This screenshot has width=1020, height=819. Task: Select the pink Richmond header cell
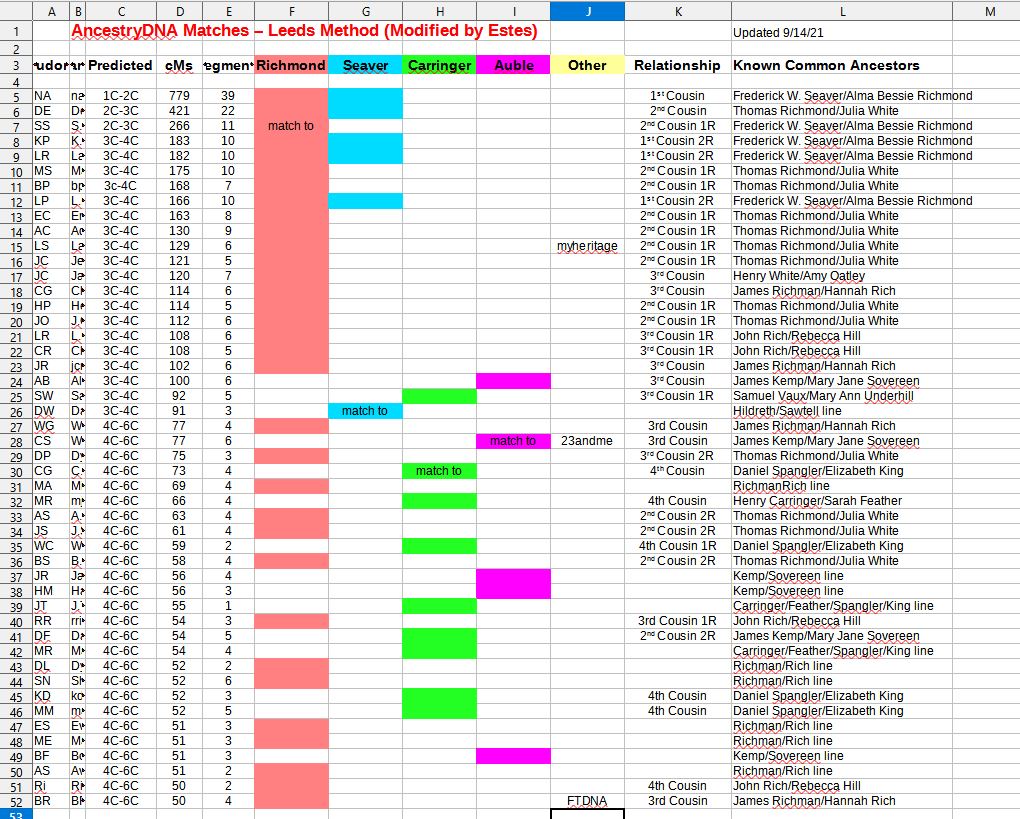291,64
